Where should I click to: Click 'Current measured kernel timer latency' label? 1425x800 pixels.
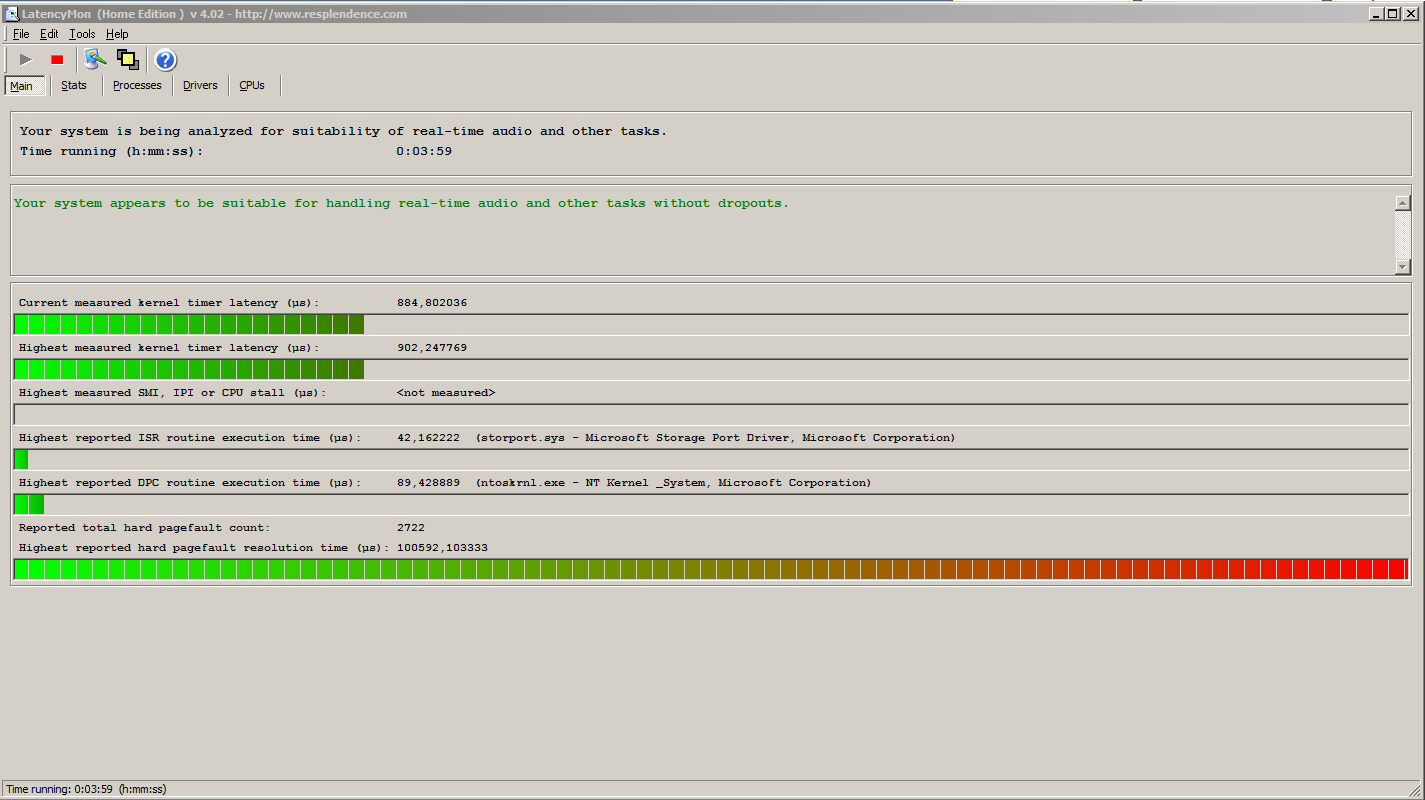[169, 303]
